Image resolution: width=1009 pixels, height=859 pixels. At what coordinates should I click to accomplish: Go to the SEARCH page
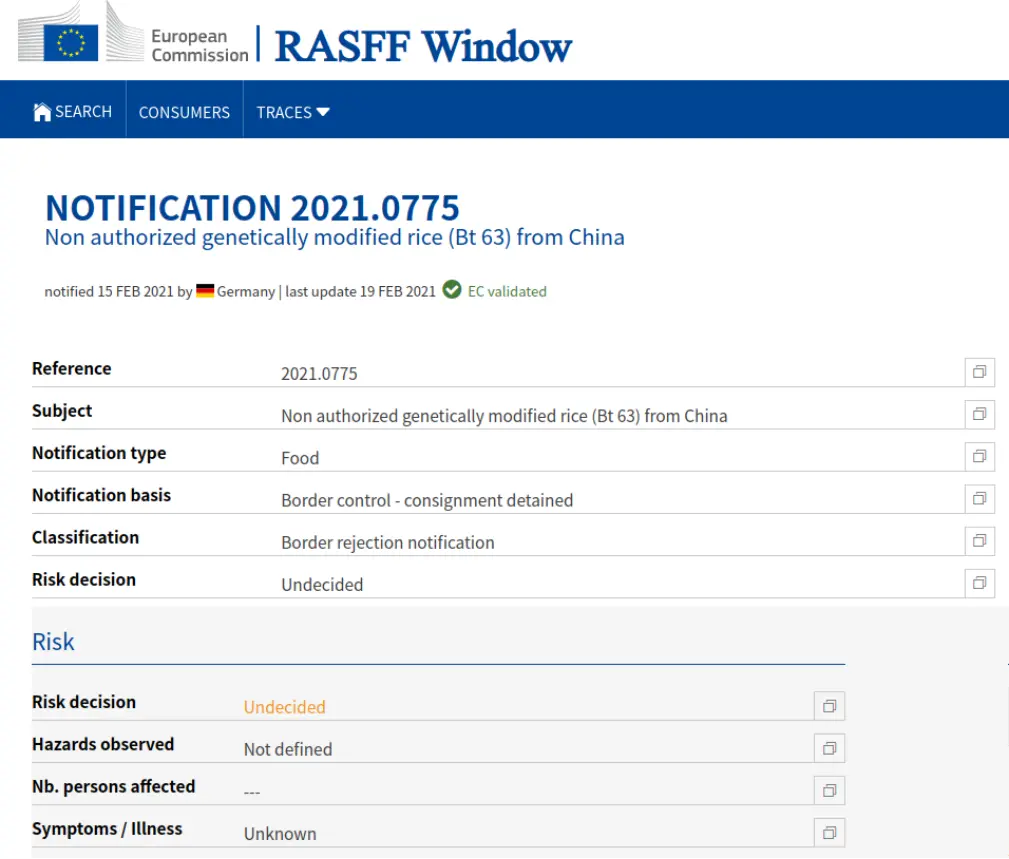click(x=83, y=112)
